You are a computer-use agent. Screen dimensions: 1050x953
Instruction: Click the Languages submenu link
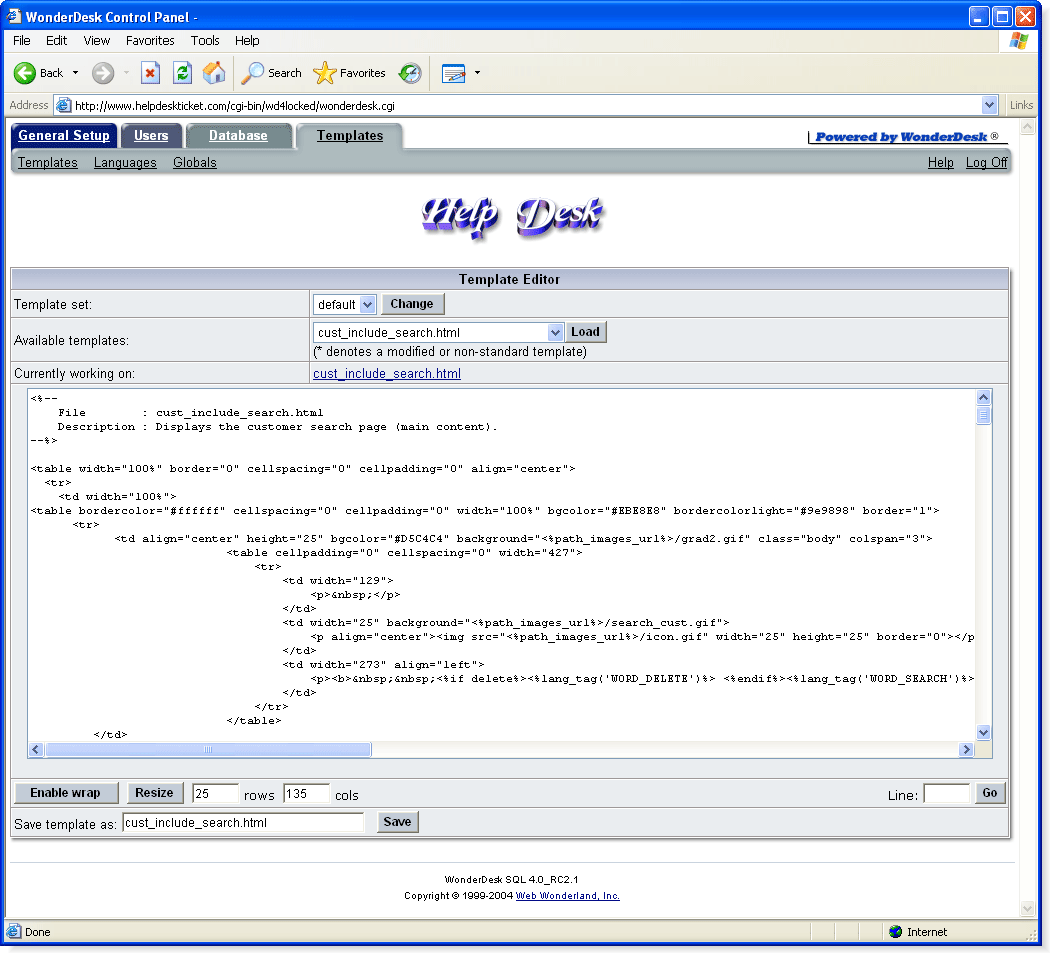click(x=125, y=163)
